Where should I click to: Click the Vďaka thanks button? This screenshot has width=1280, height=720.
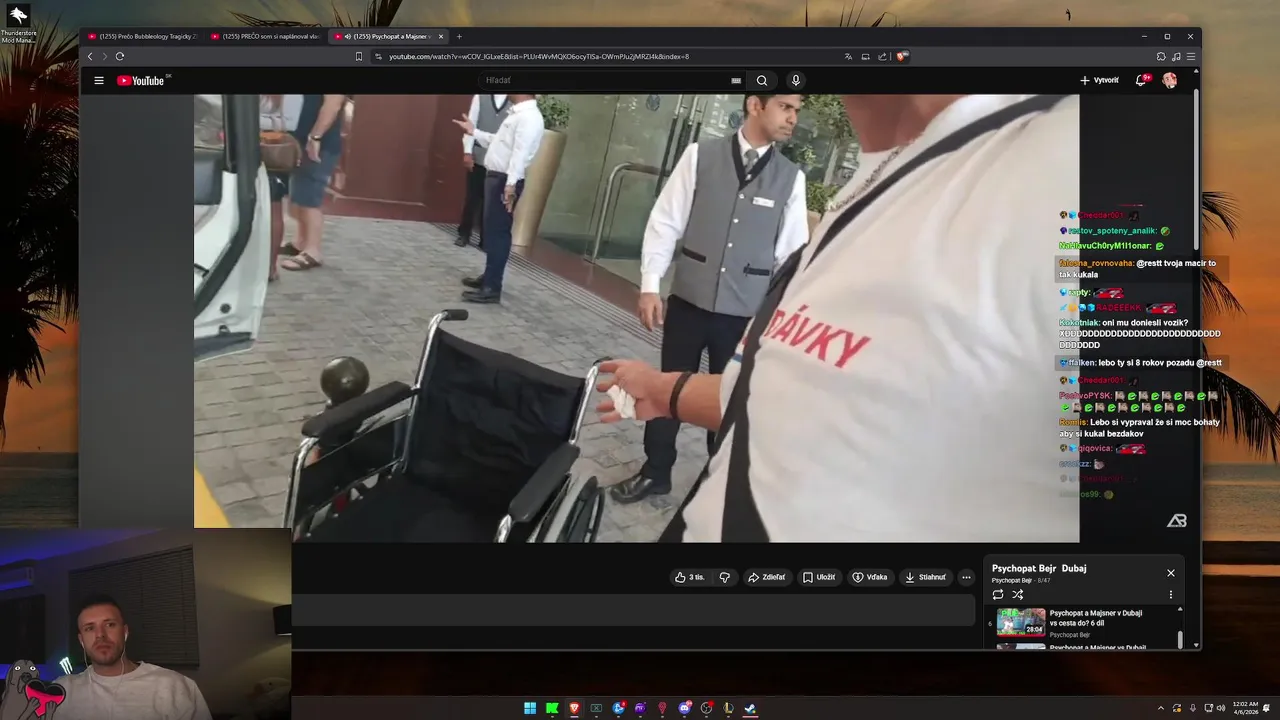[x=869, y=577]
